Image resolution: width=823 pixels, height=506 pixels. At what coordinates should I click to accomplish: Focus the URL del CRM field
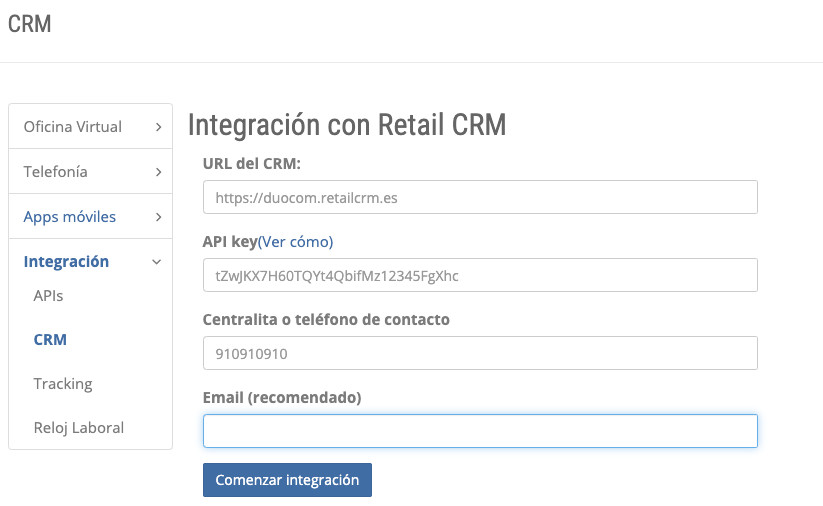click(480, 198)
